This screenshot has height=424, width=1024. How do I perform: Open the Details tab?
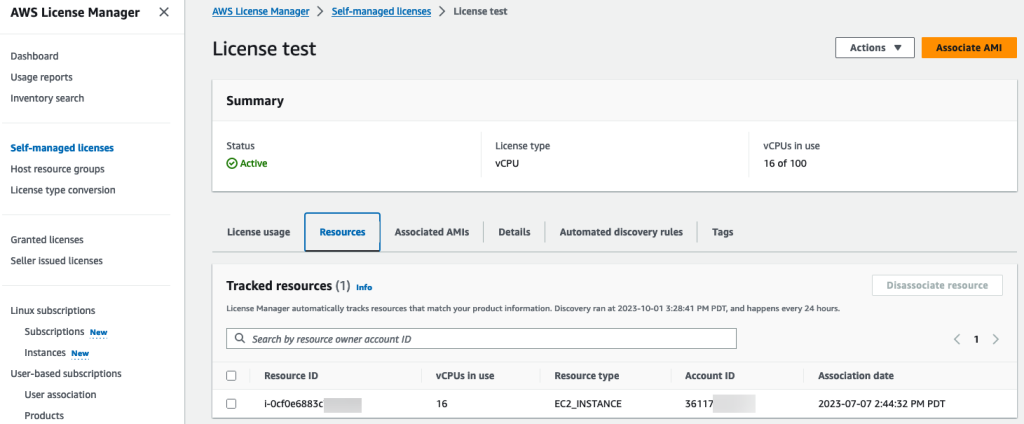pyautogui.click(x=514, y=232)
